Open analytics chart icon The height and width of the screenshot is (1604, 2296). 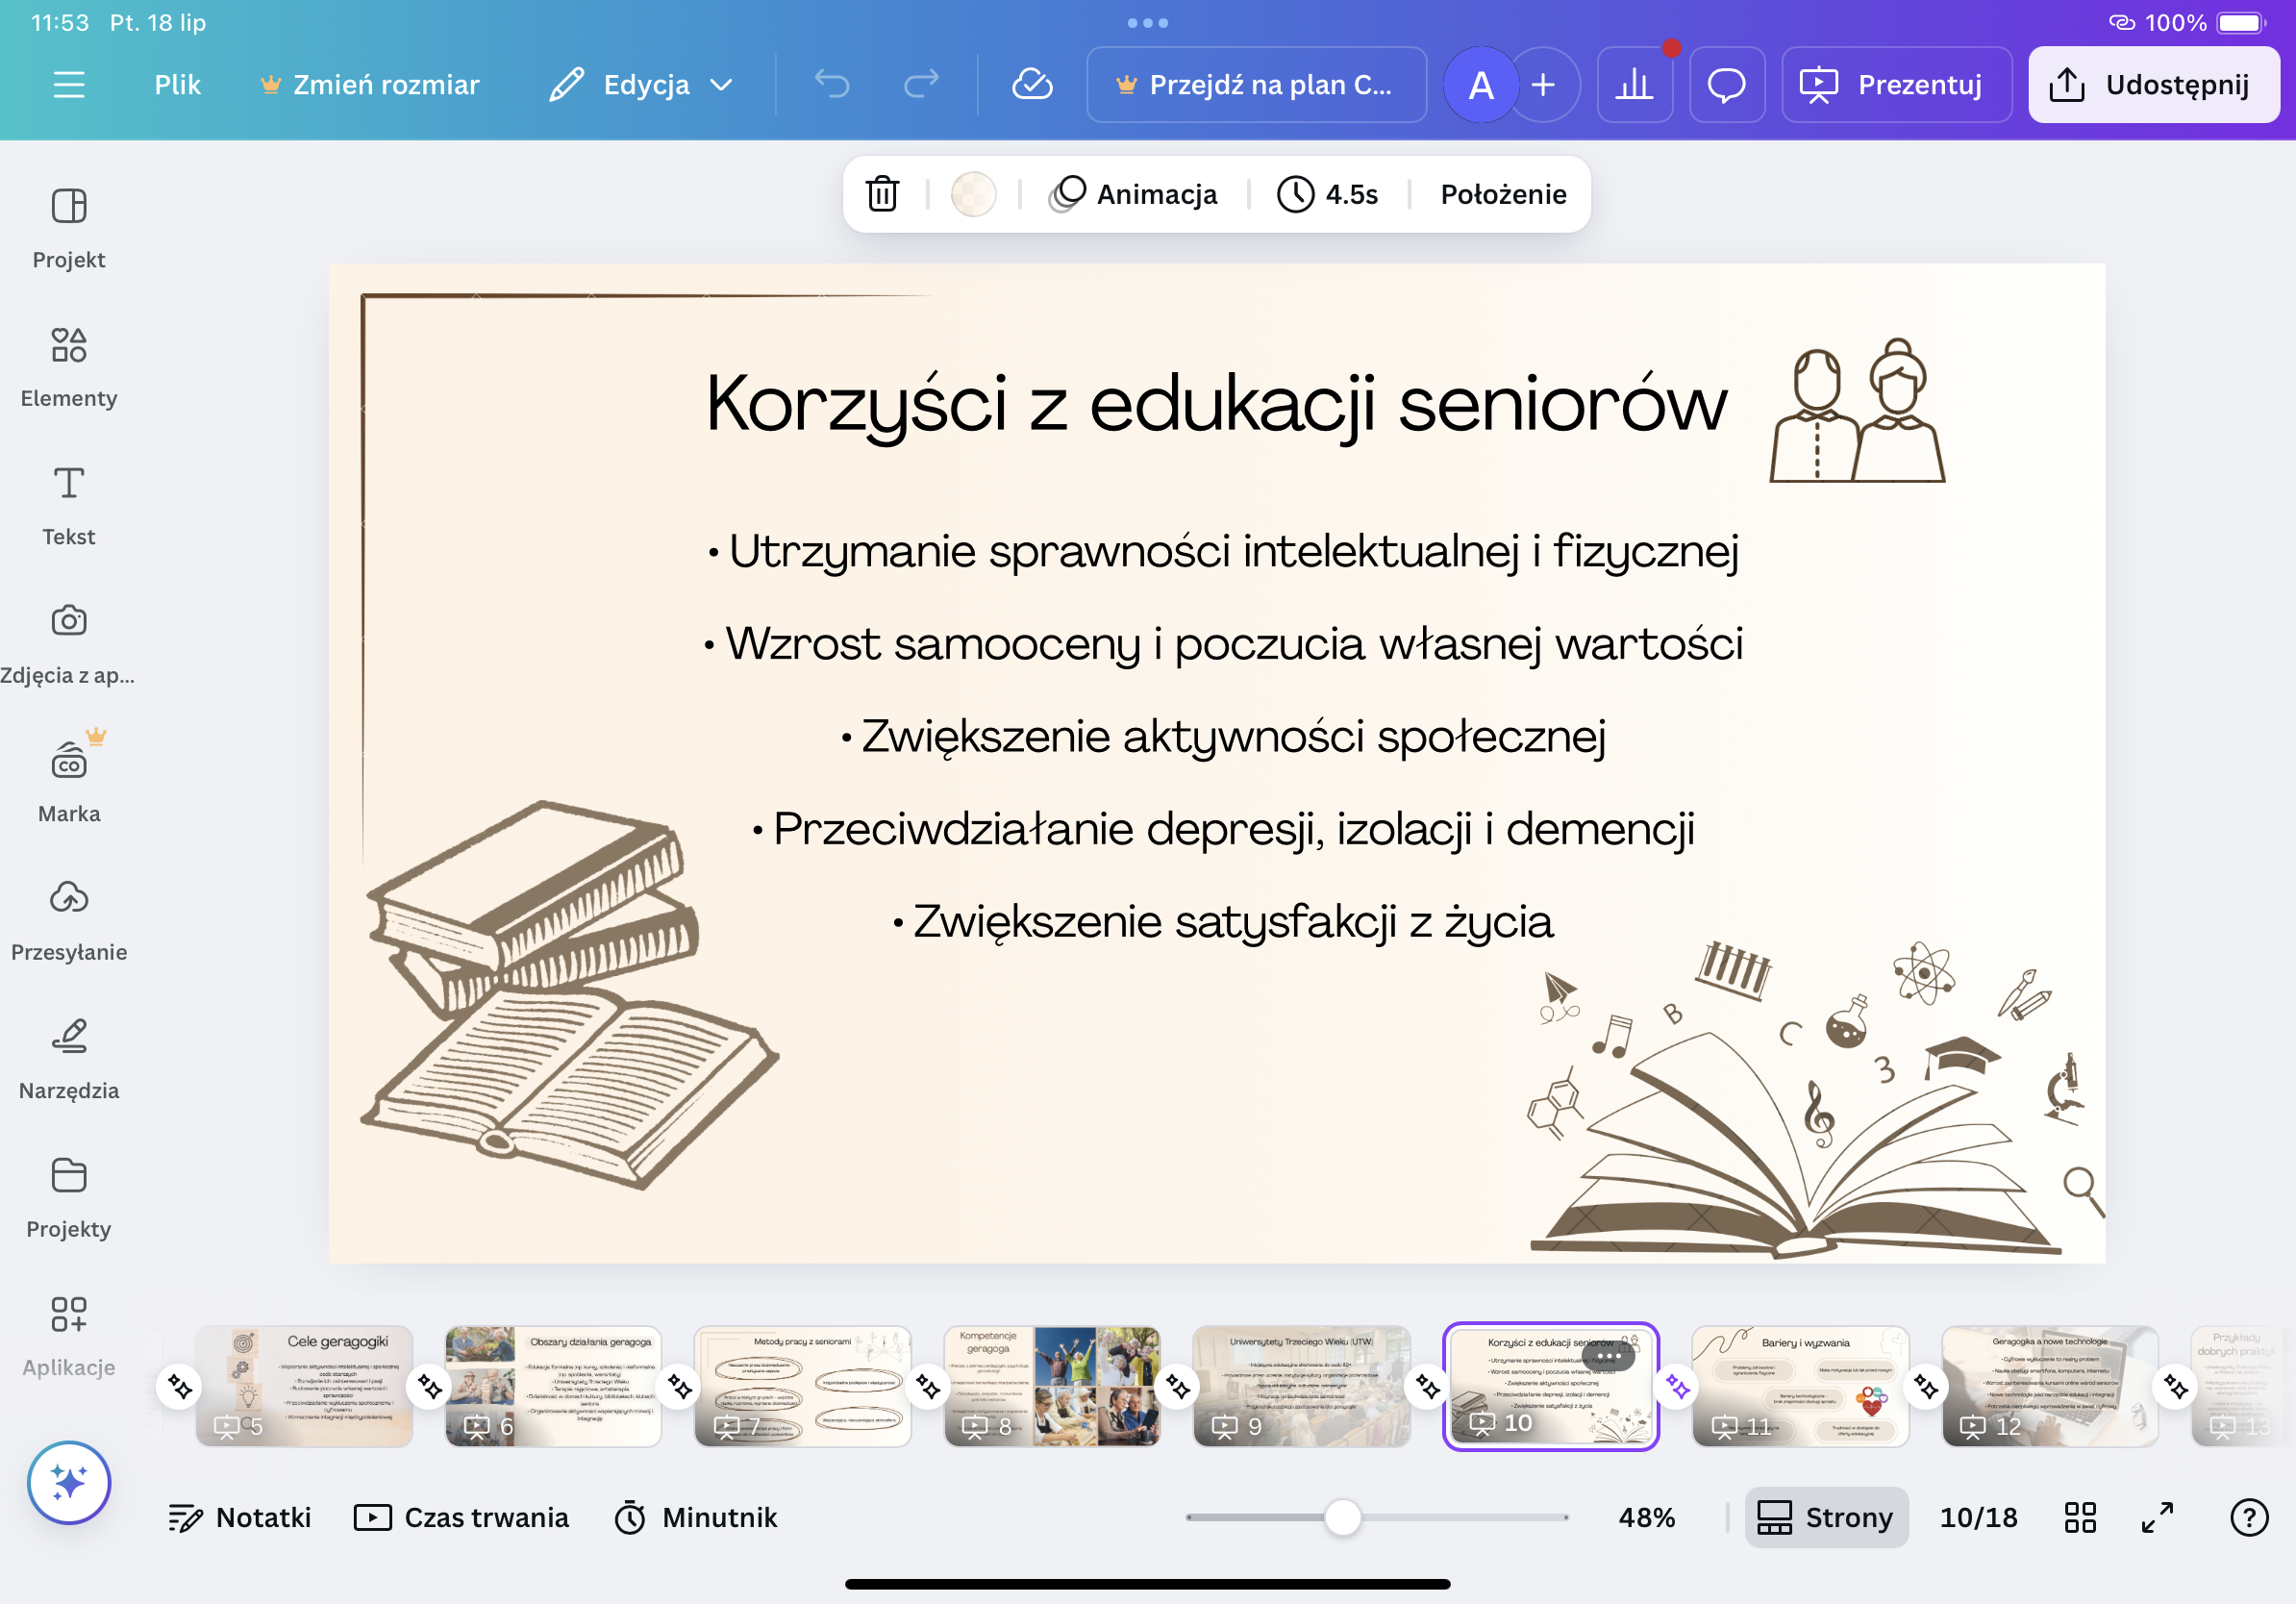click(1634, 85)
